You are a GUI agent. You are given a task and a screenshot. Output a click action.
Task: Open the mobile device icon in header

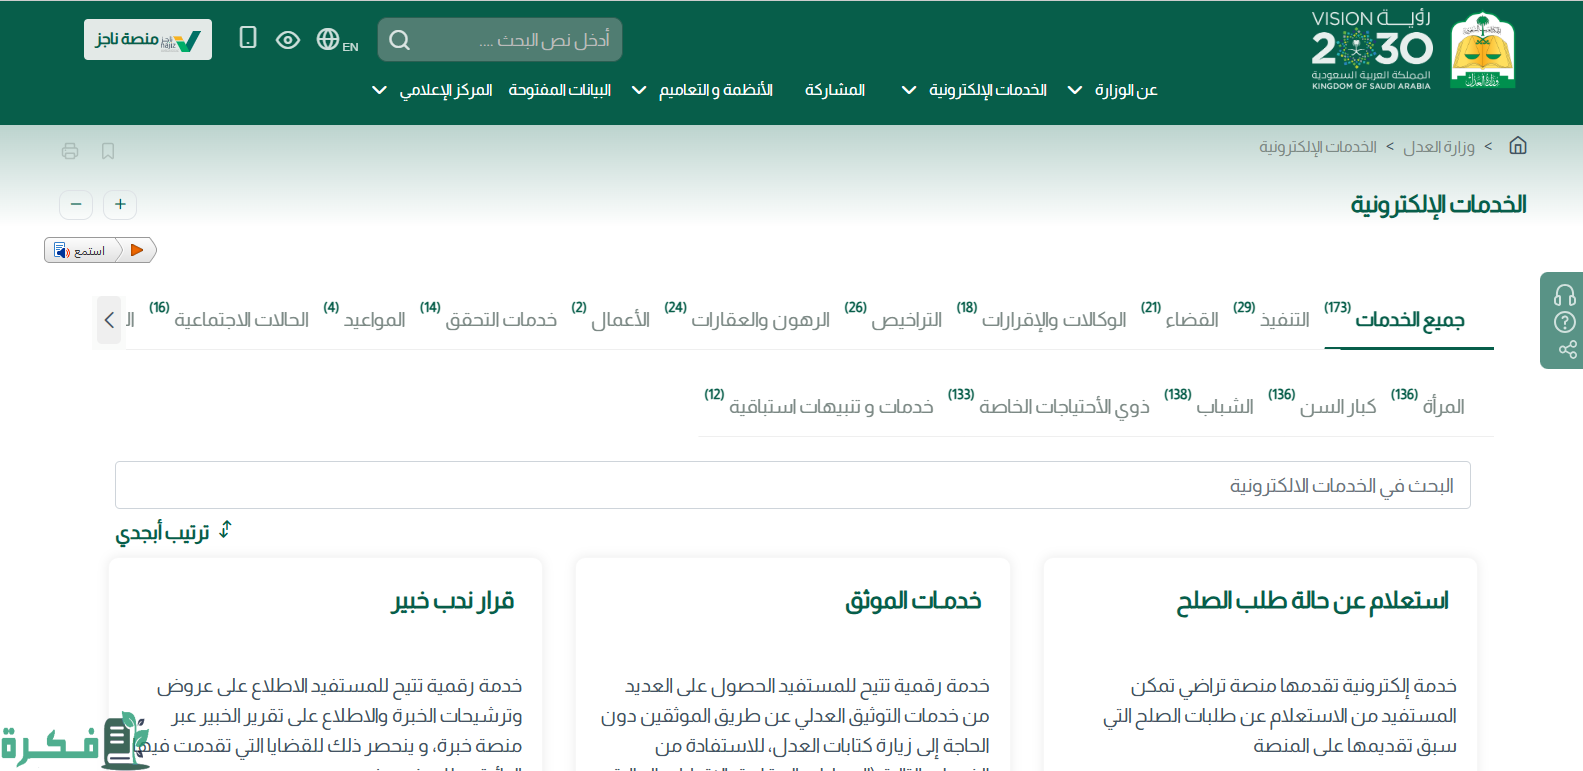[248, 38]
